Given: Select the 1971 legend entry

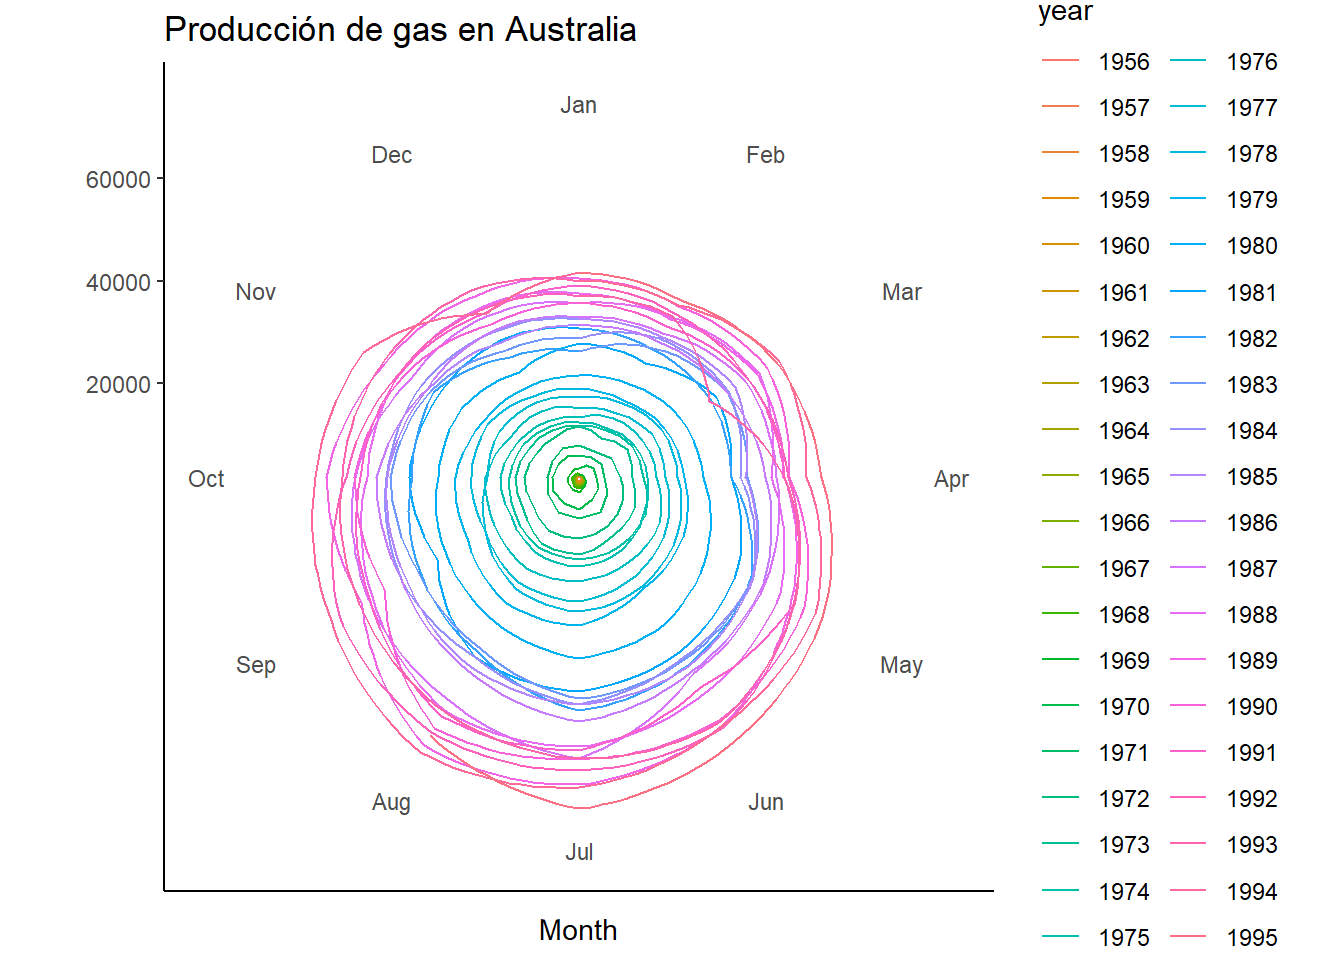Looking at the screenshot, I should (1096, 753).
